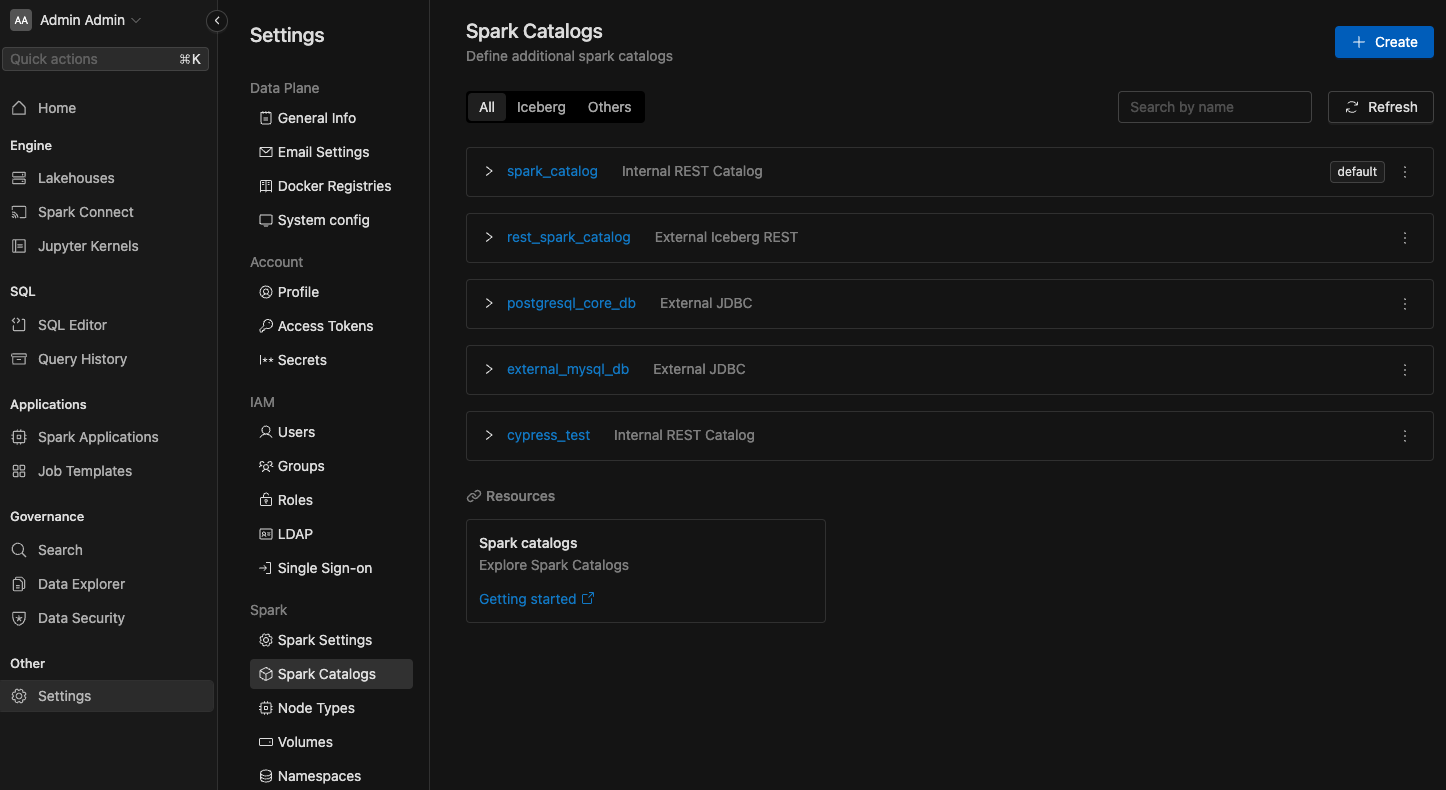This screenshot has width=1446, height=790.
Task: Open the postgresql_core_db link
Action: pyautogui.click(x=571, y=303)
